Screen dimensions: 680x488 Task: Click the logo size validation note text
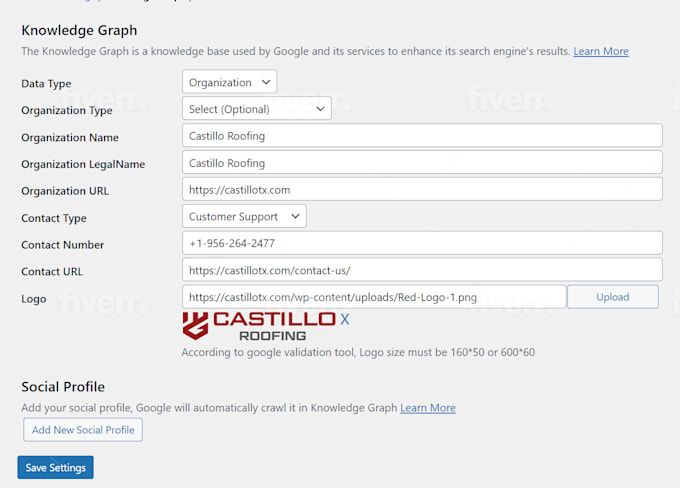tap(358, 352)
